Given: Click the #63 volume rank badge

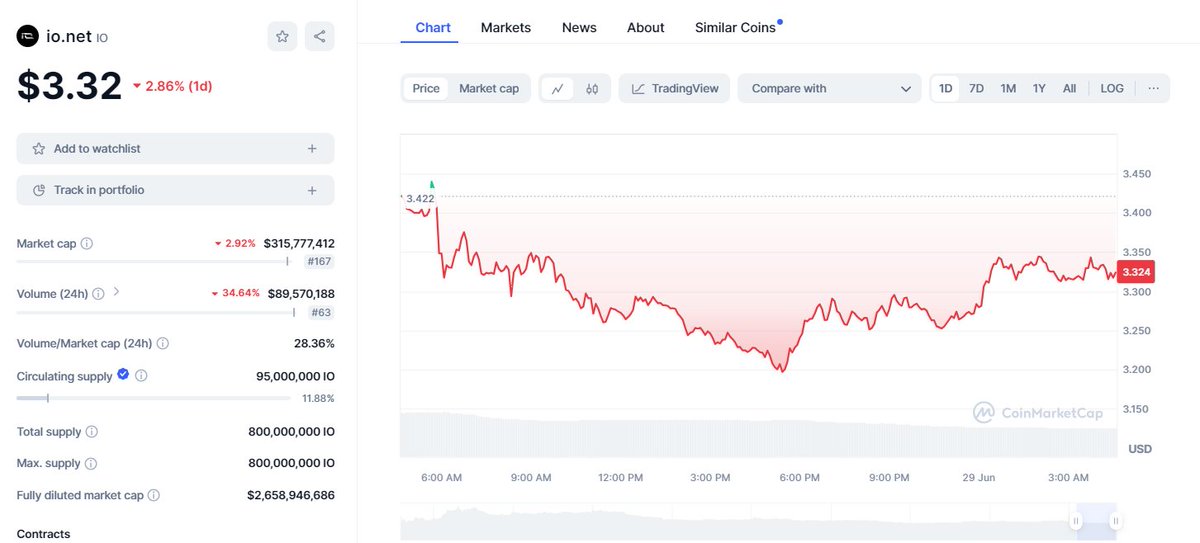Looking at the screenshot, I should (322, 312).
